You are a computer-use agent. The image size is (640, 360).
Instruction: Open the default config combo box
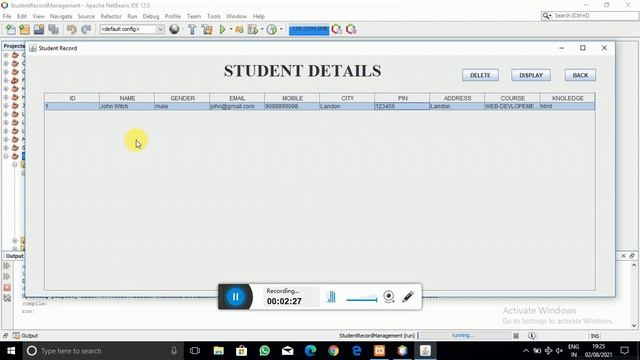132,29
